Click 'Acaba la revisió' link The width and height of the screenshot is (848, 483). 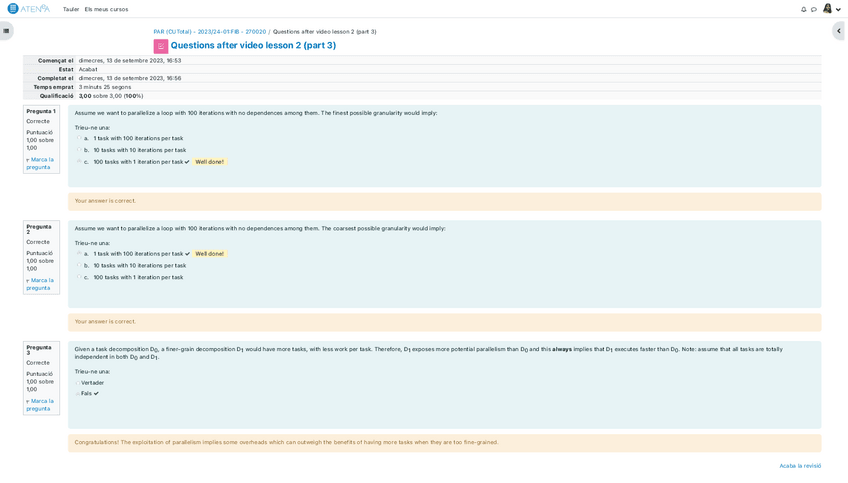(800, 466)
